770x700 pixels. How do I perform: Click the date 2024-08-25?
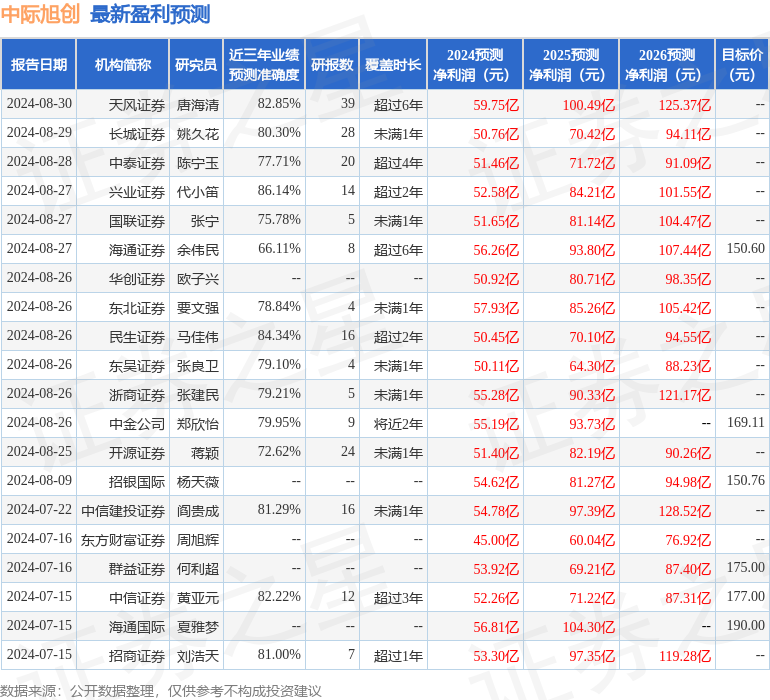39,451
